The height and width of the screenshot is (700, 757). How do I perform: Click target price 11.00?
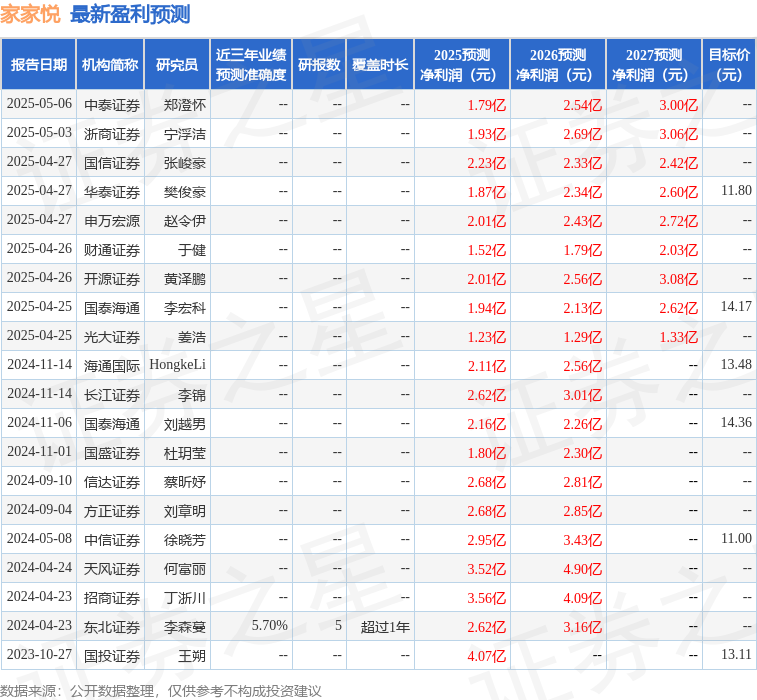(x=736, y=538)
